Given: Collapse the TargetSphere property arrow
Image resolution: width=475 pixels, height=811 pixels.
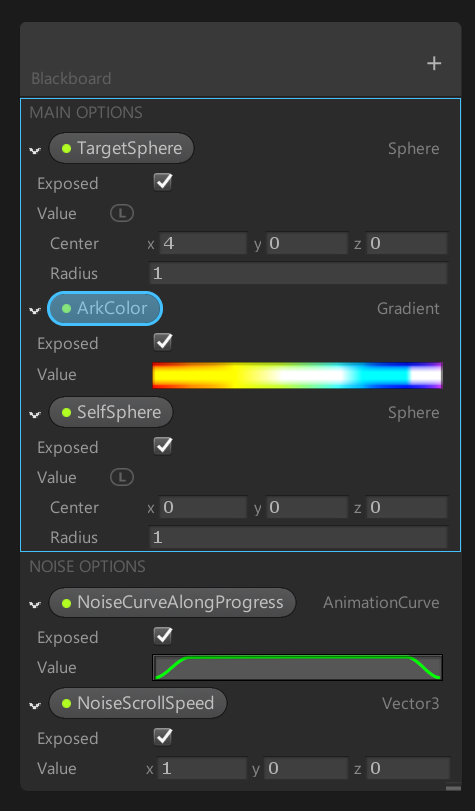Looking at the screenshot, I should [35, 150].
